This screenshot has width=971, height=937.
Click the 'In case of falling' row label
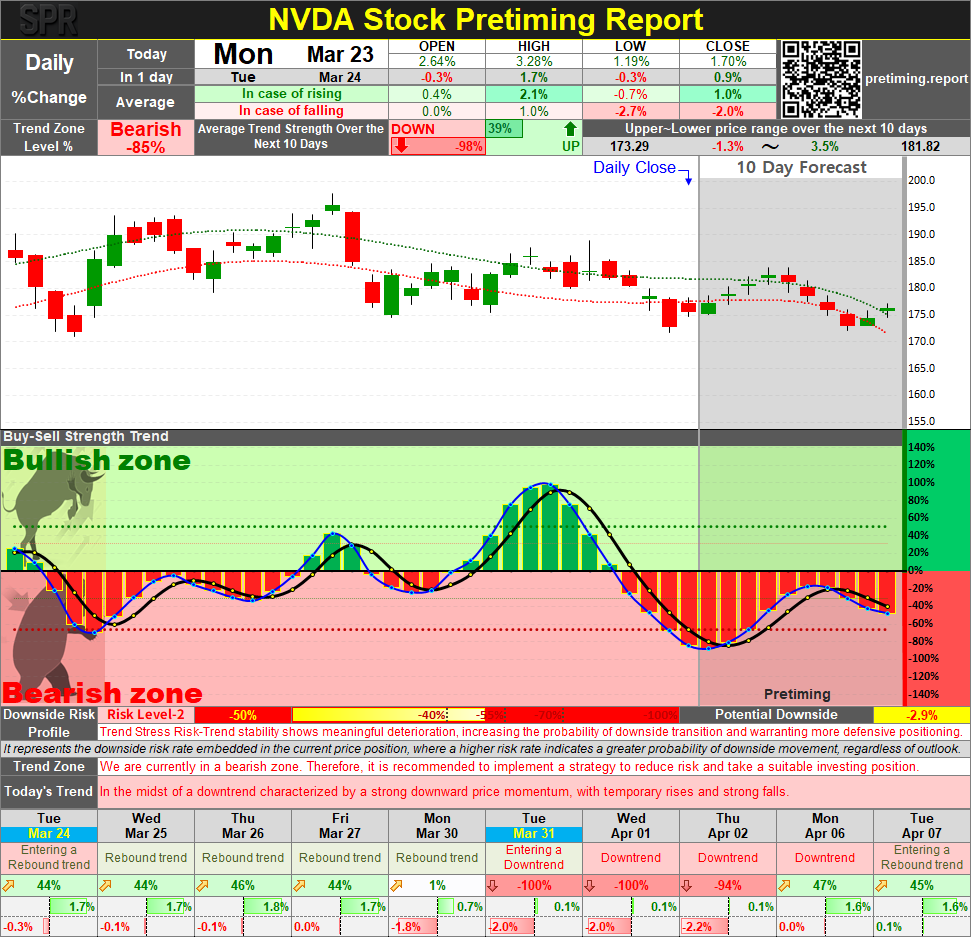292,111
